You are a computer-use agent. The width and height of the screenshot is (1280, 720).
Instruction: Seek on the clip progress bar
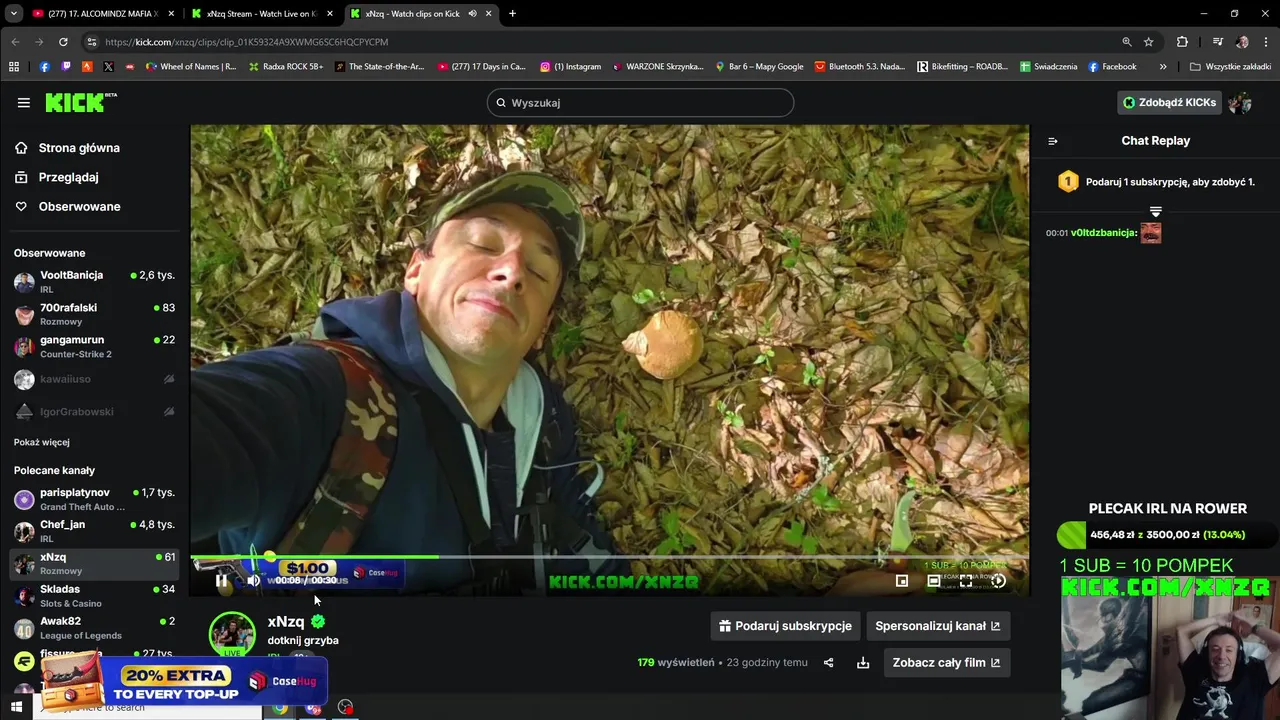click(609, 557)
